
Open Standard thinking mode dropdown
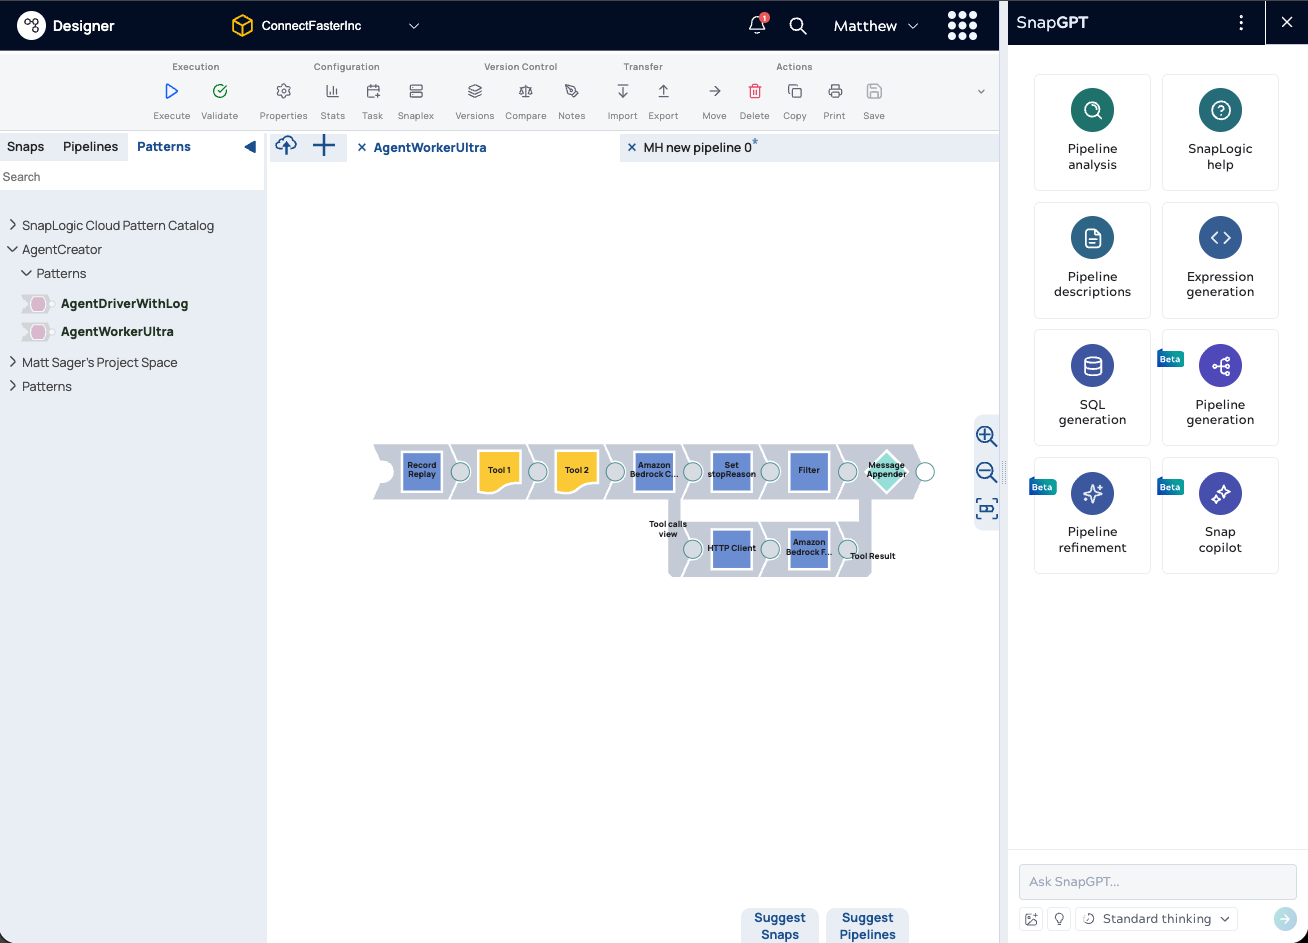coord(1156,919)
